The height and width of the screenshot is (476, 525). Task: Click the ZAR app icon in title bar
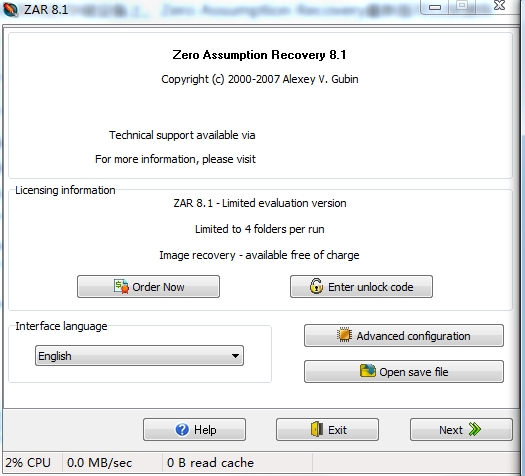coord(10,9)
